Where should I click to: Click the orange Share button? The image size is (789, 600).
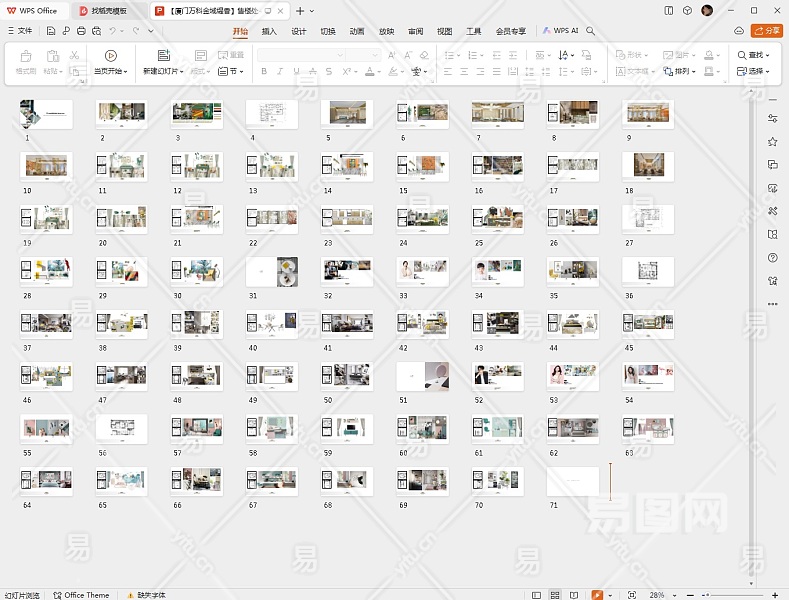pyautogui.click(x=766, y=31)
